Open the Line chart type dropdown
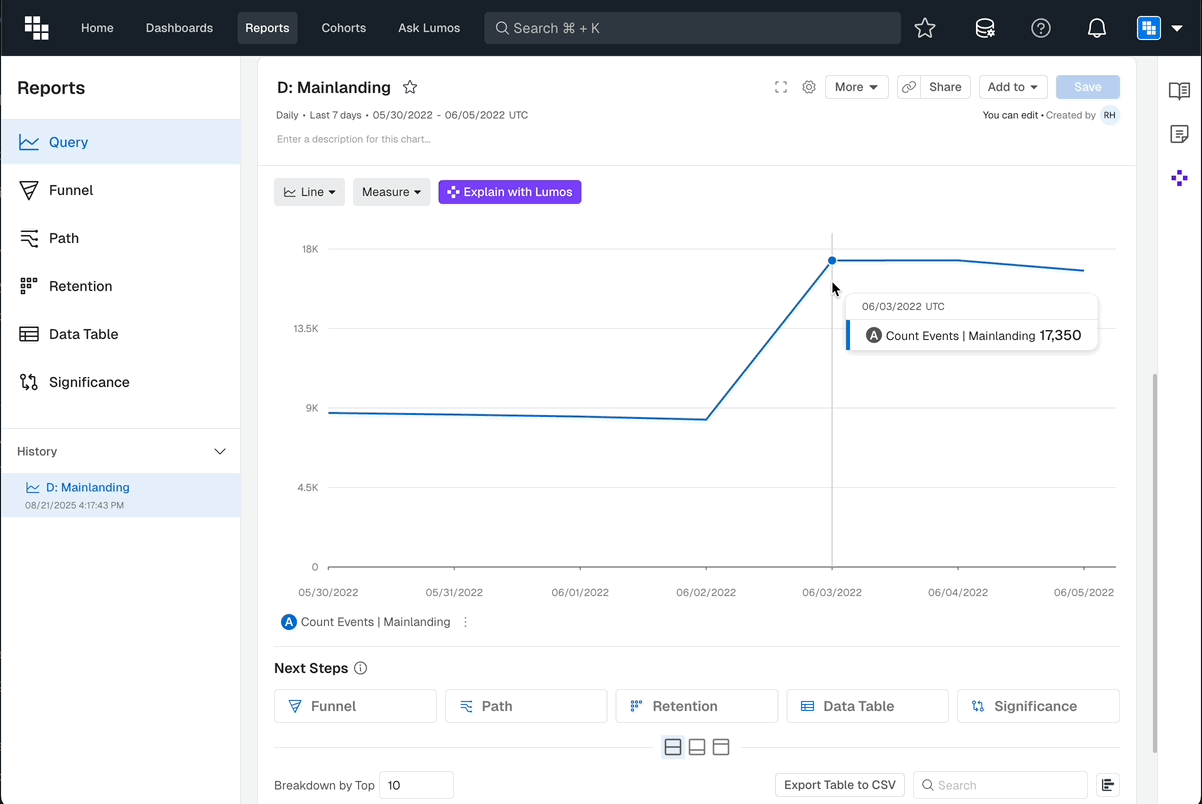 309,192
